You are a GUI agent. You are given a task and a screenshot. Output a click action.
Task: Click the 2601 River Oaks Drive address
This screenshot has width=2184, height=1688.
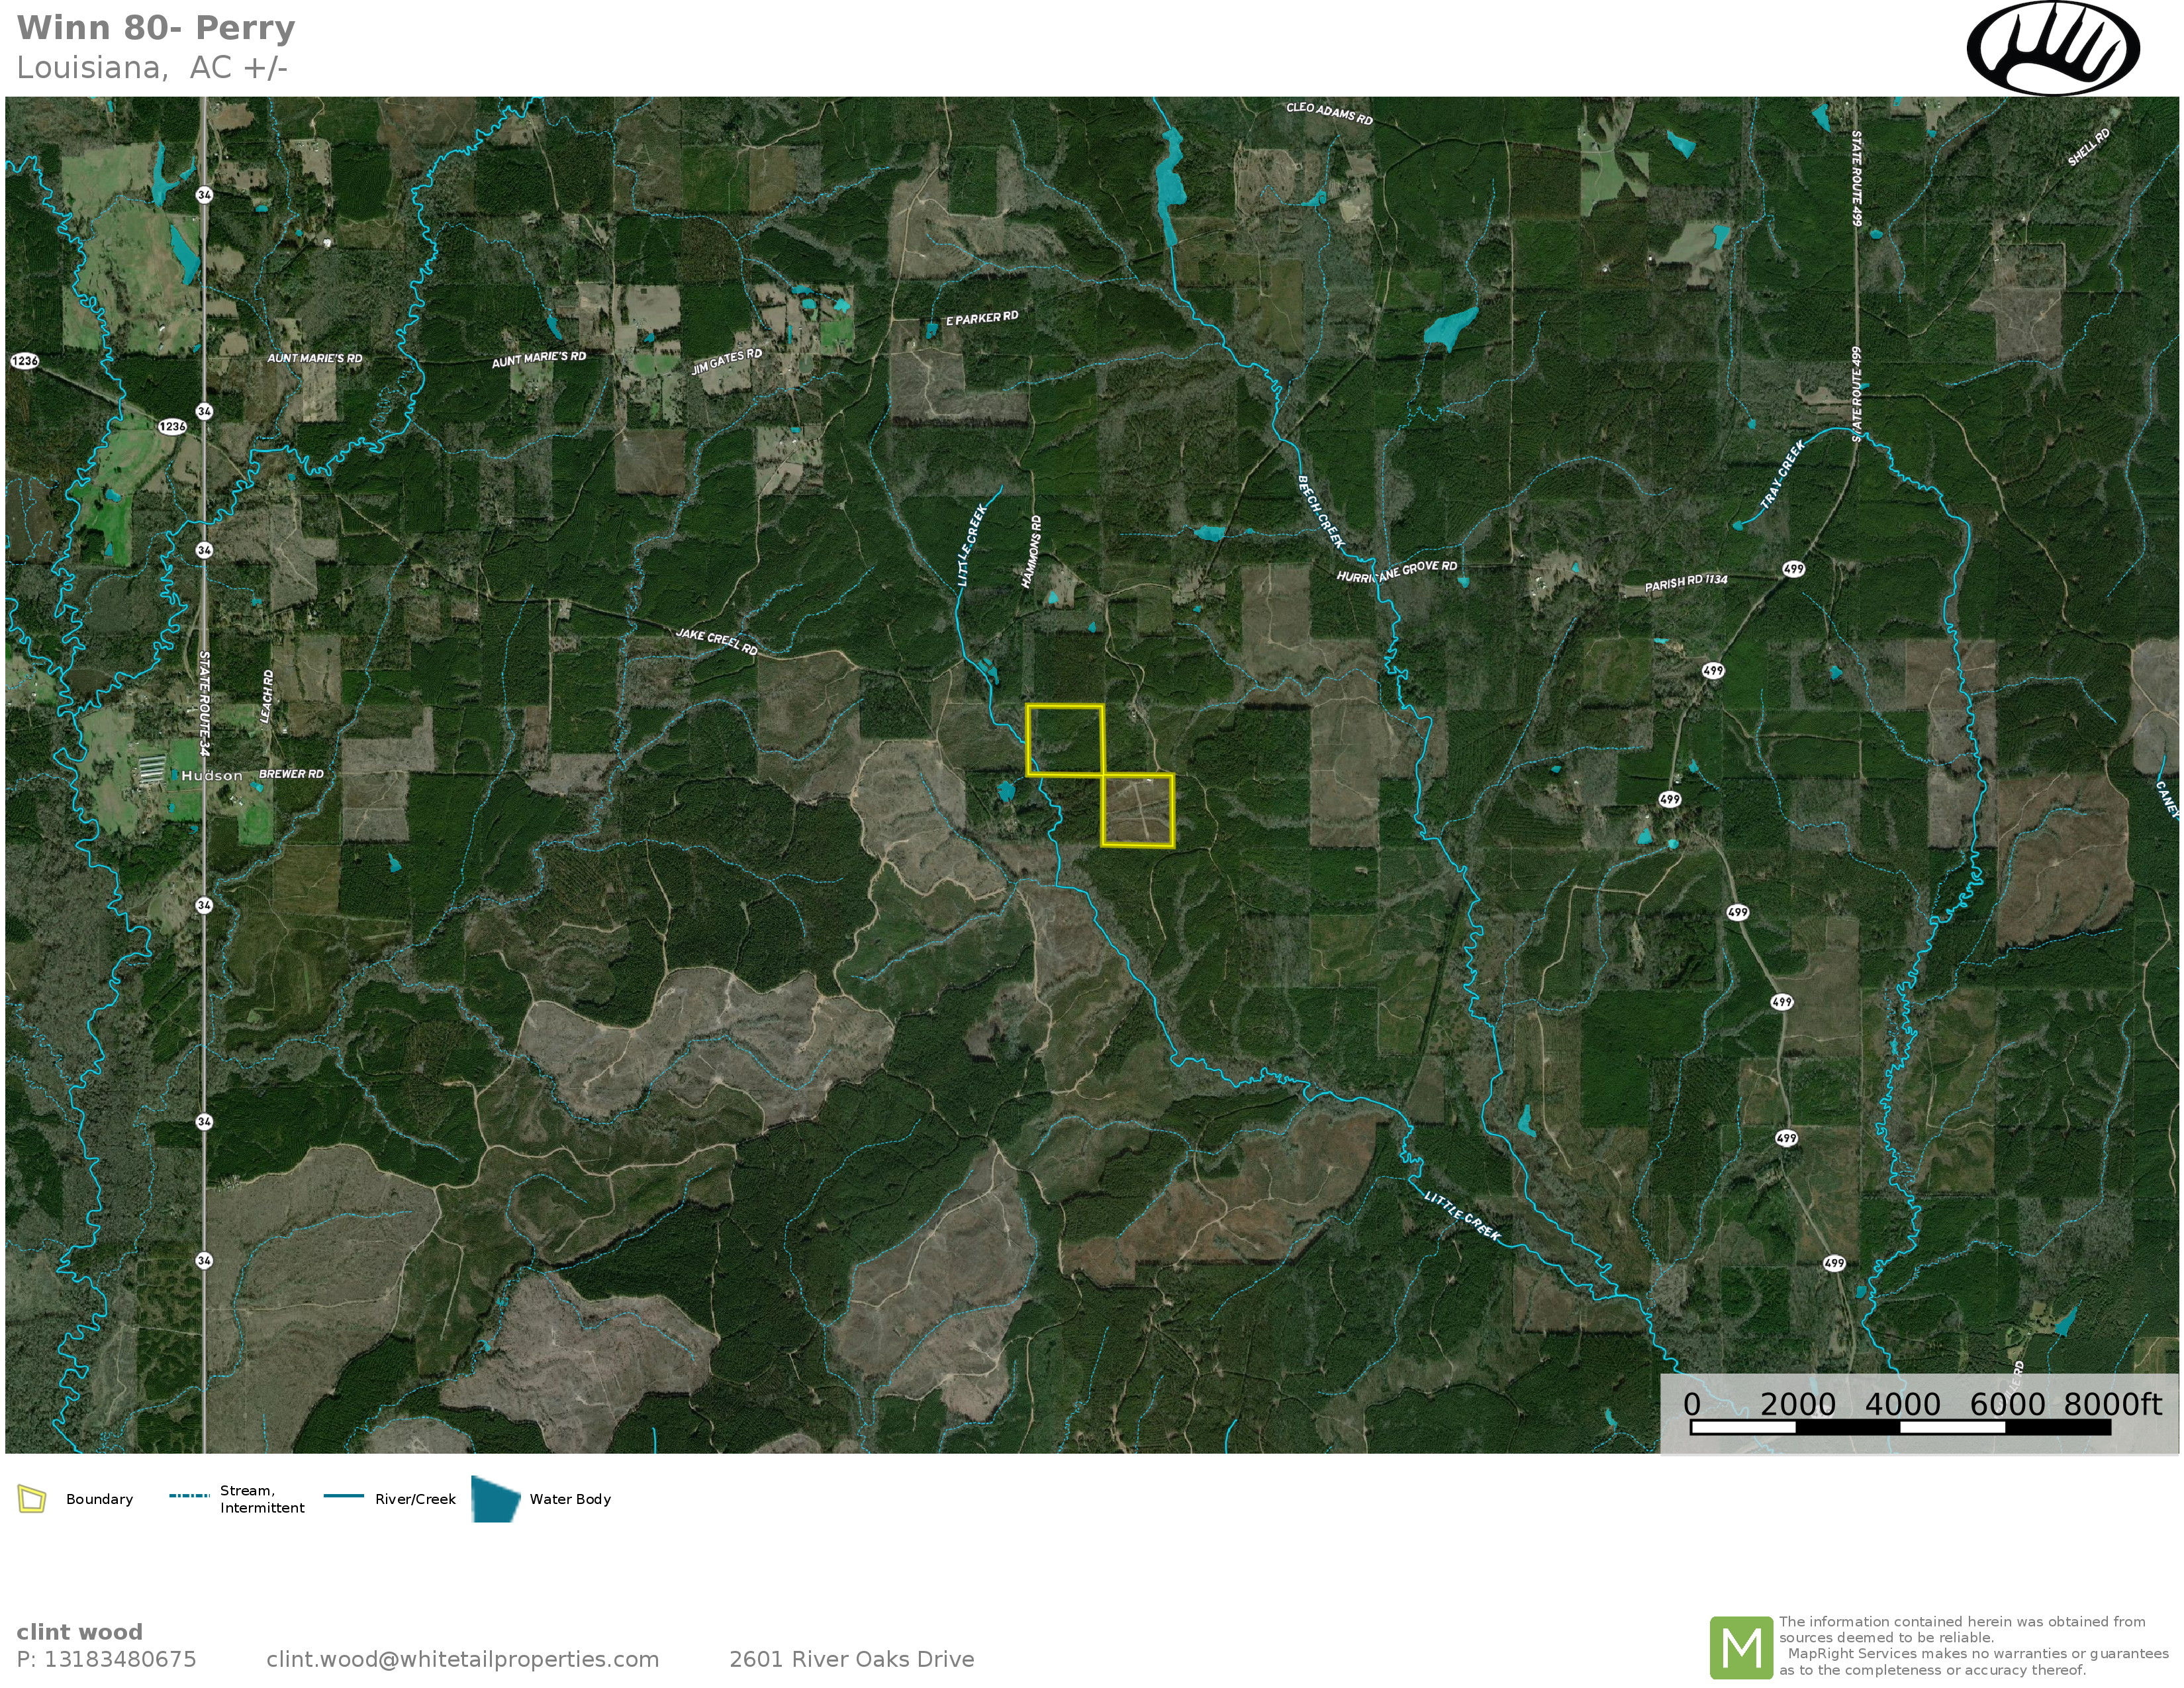click(x=851, y=1660)
